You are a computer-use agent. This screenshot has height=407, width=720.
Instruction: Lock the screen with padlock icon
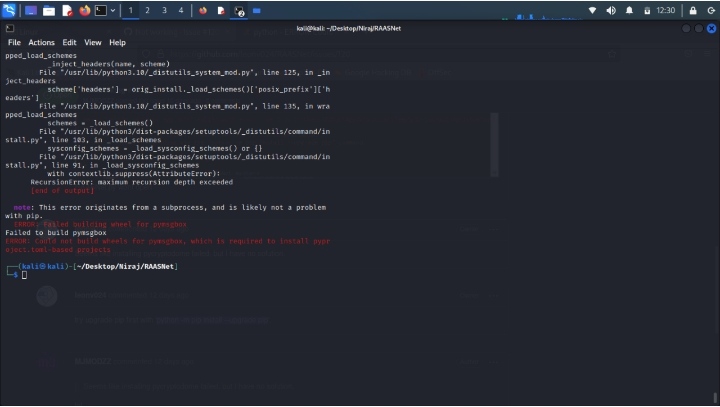point(693,10)
